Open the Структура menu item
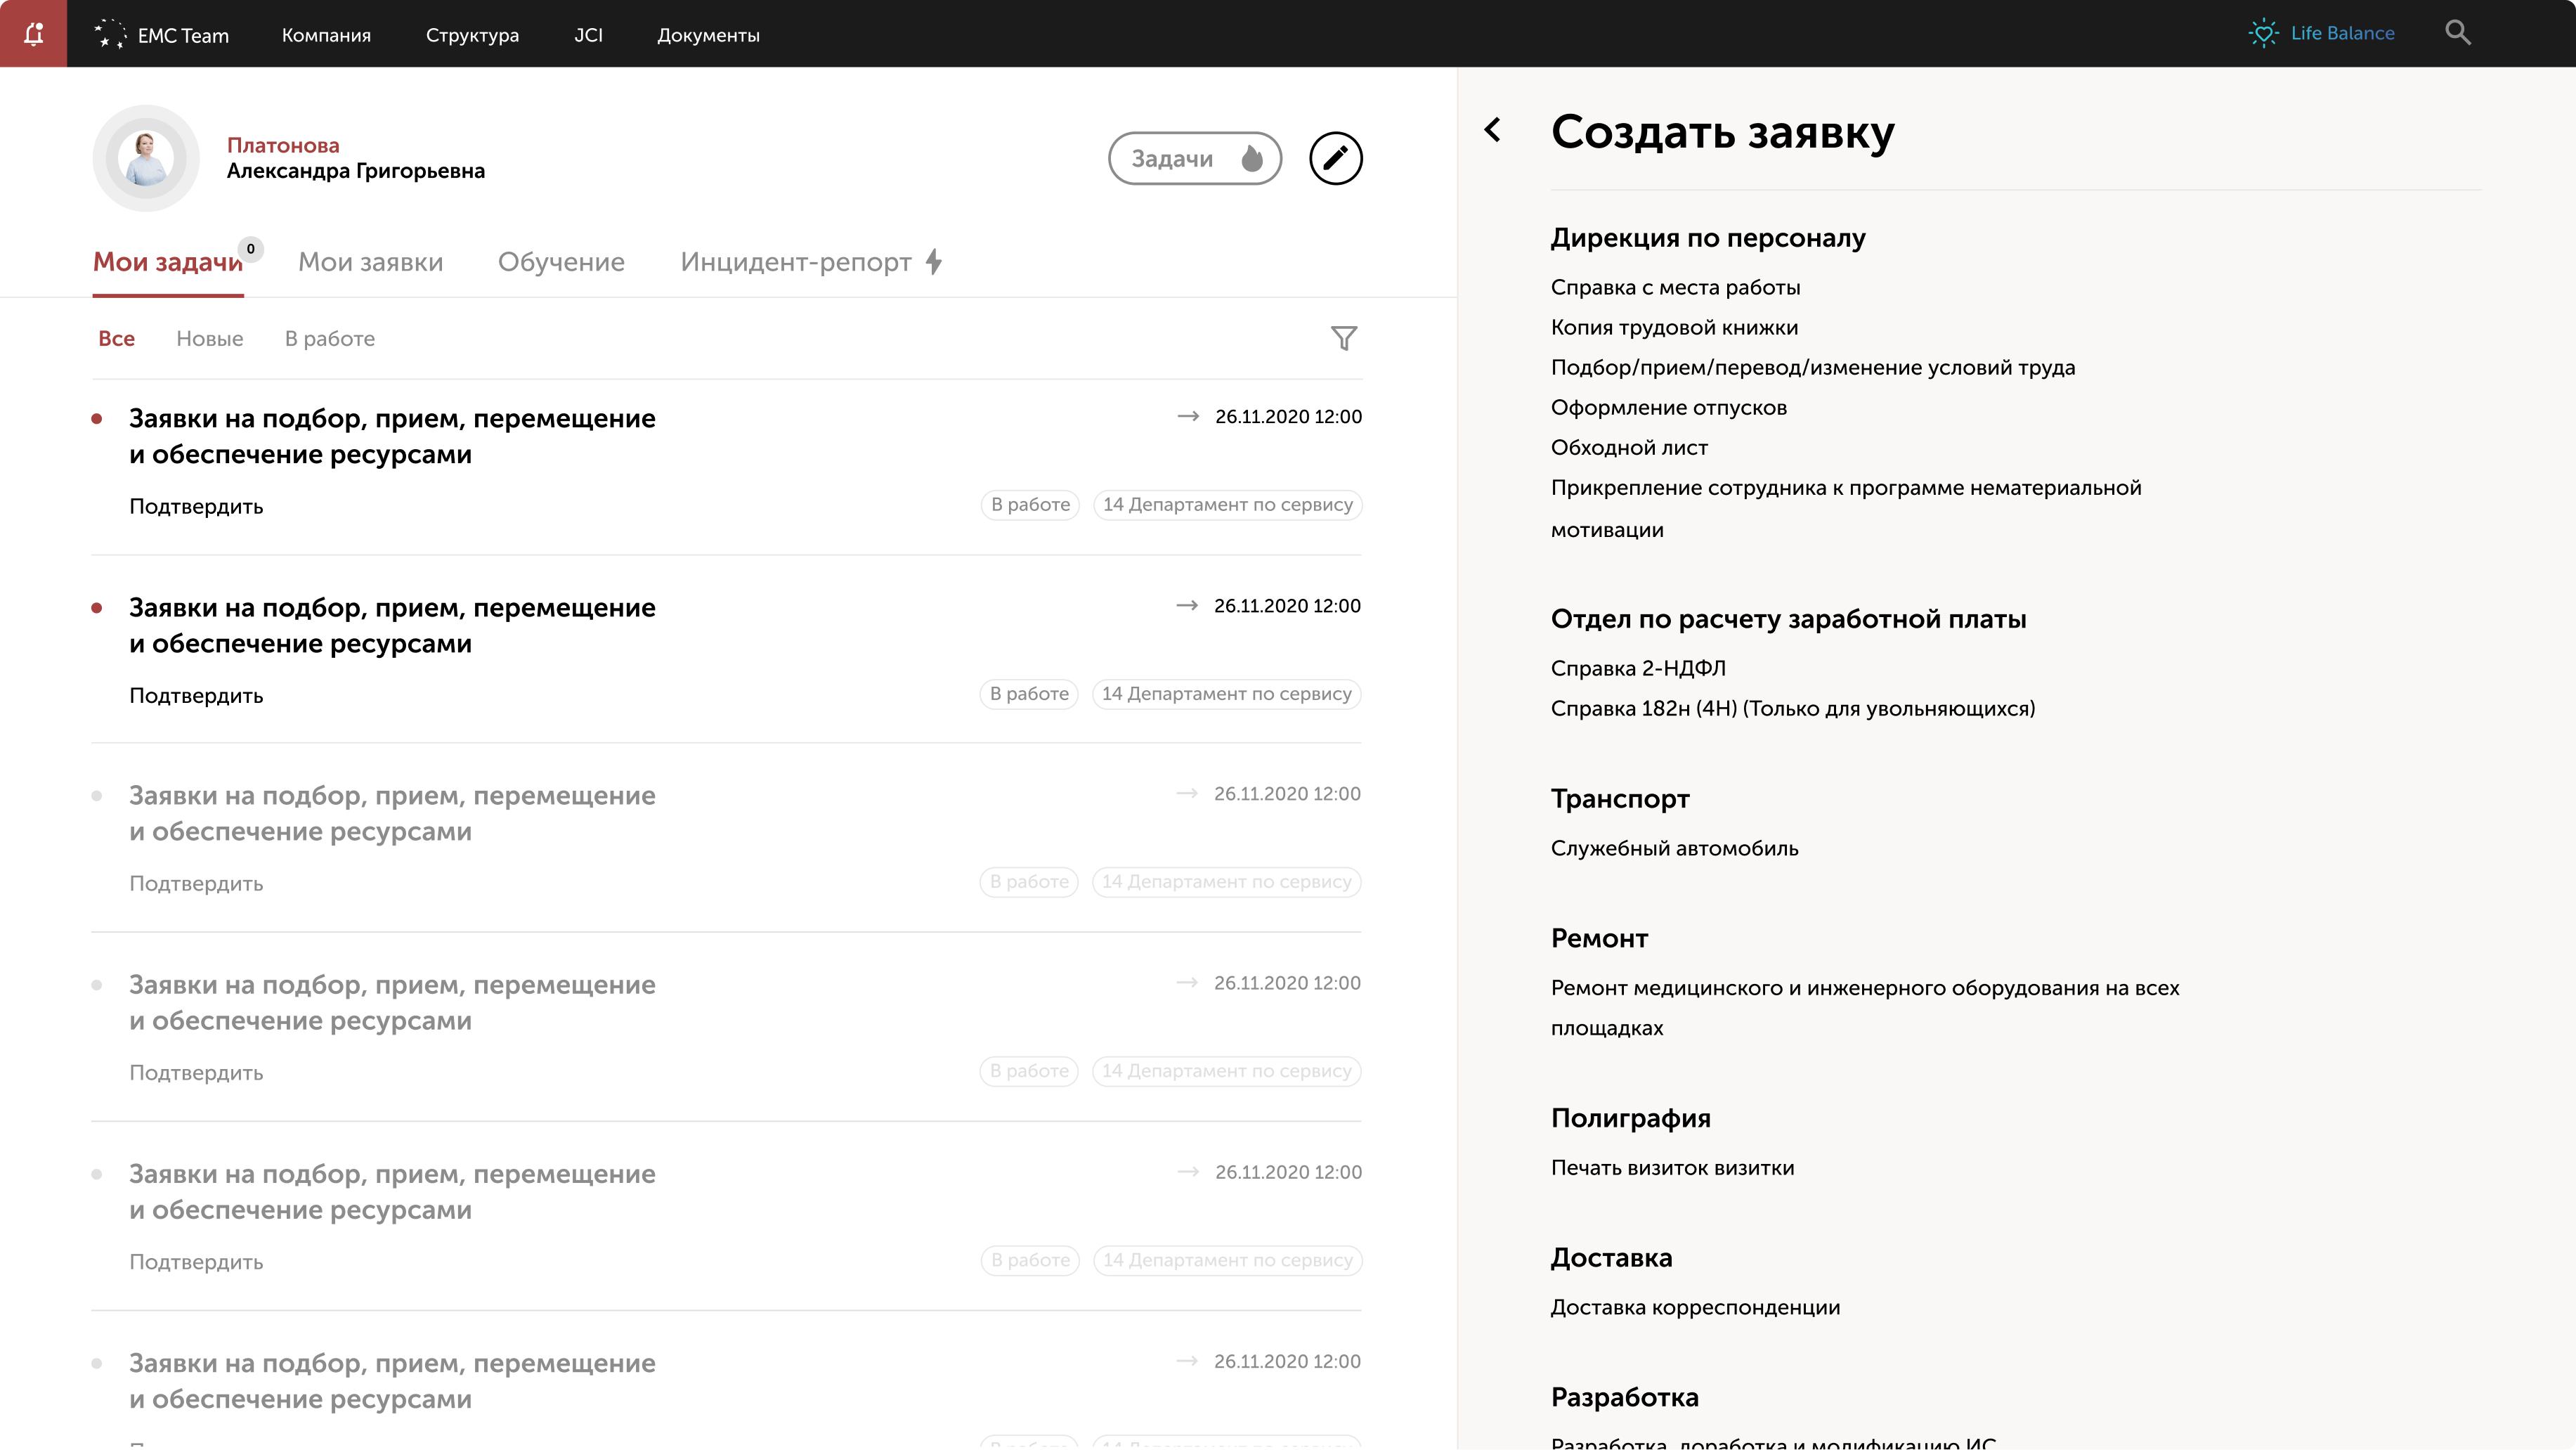Viewport: 2576px width, 1450px height. pos(472,35)
